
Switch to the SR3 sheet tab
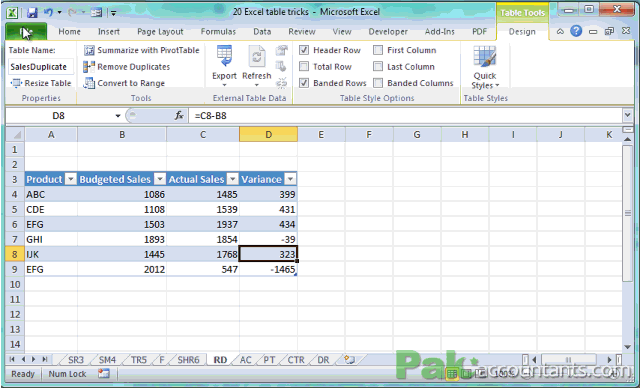76,360
